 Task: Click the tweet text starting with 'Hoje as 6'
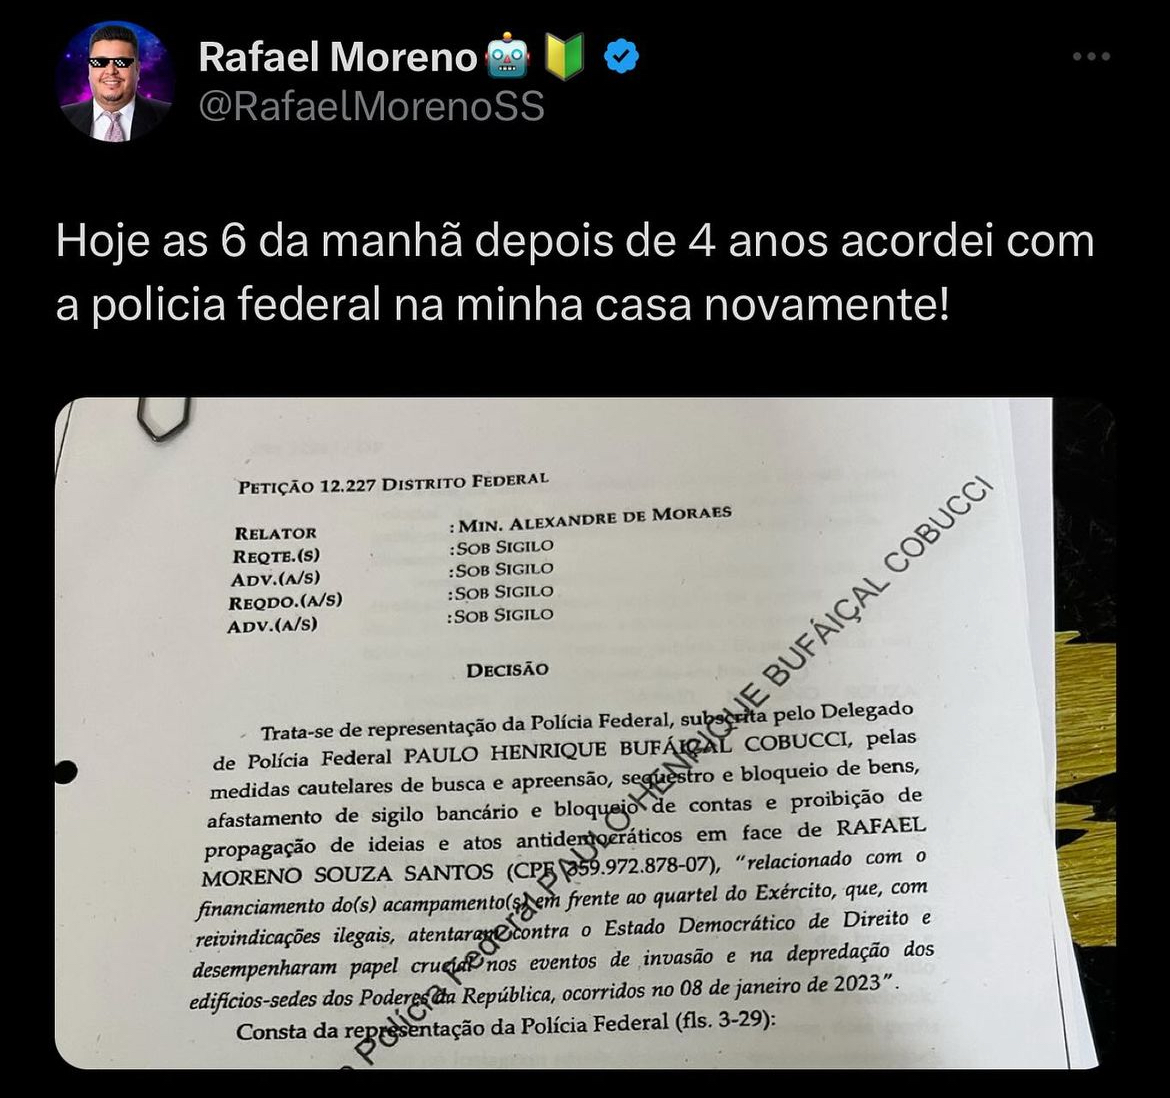(x=575, y=273)
